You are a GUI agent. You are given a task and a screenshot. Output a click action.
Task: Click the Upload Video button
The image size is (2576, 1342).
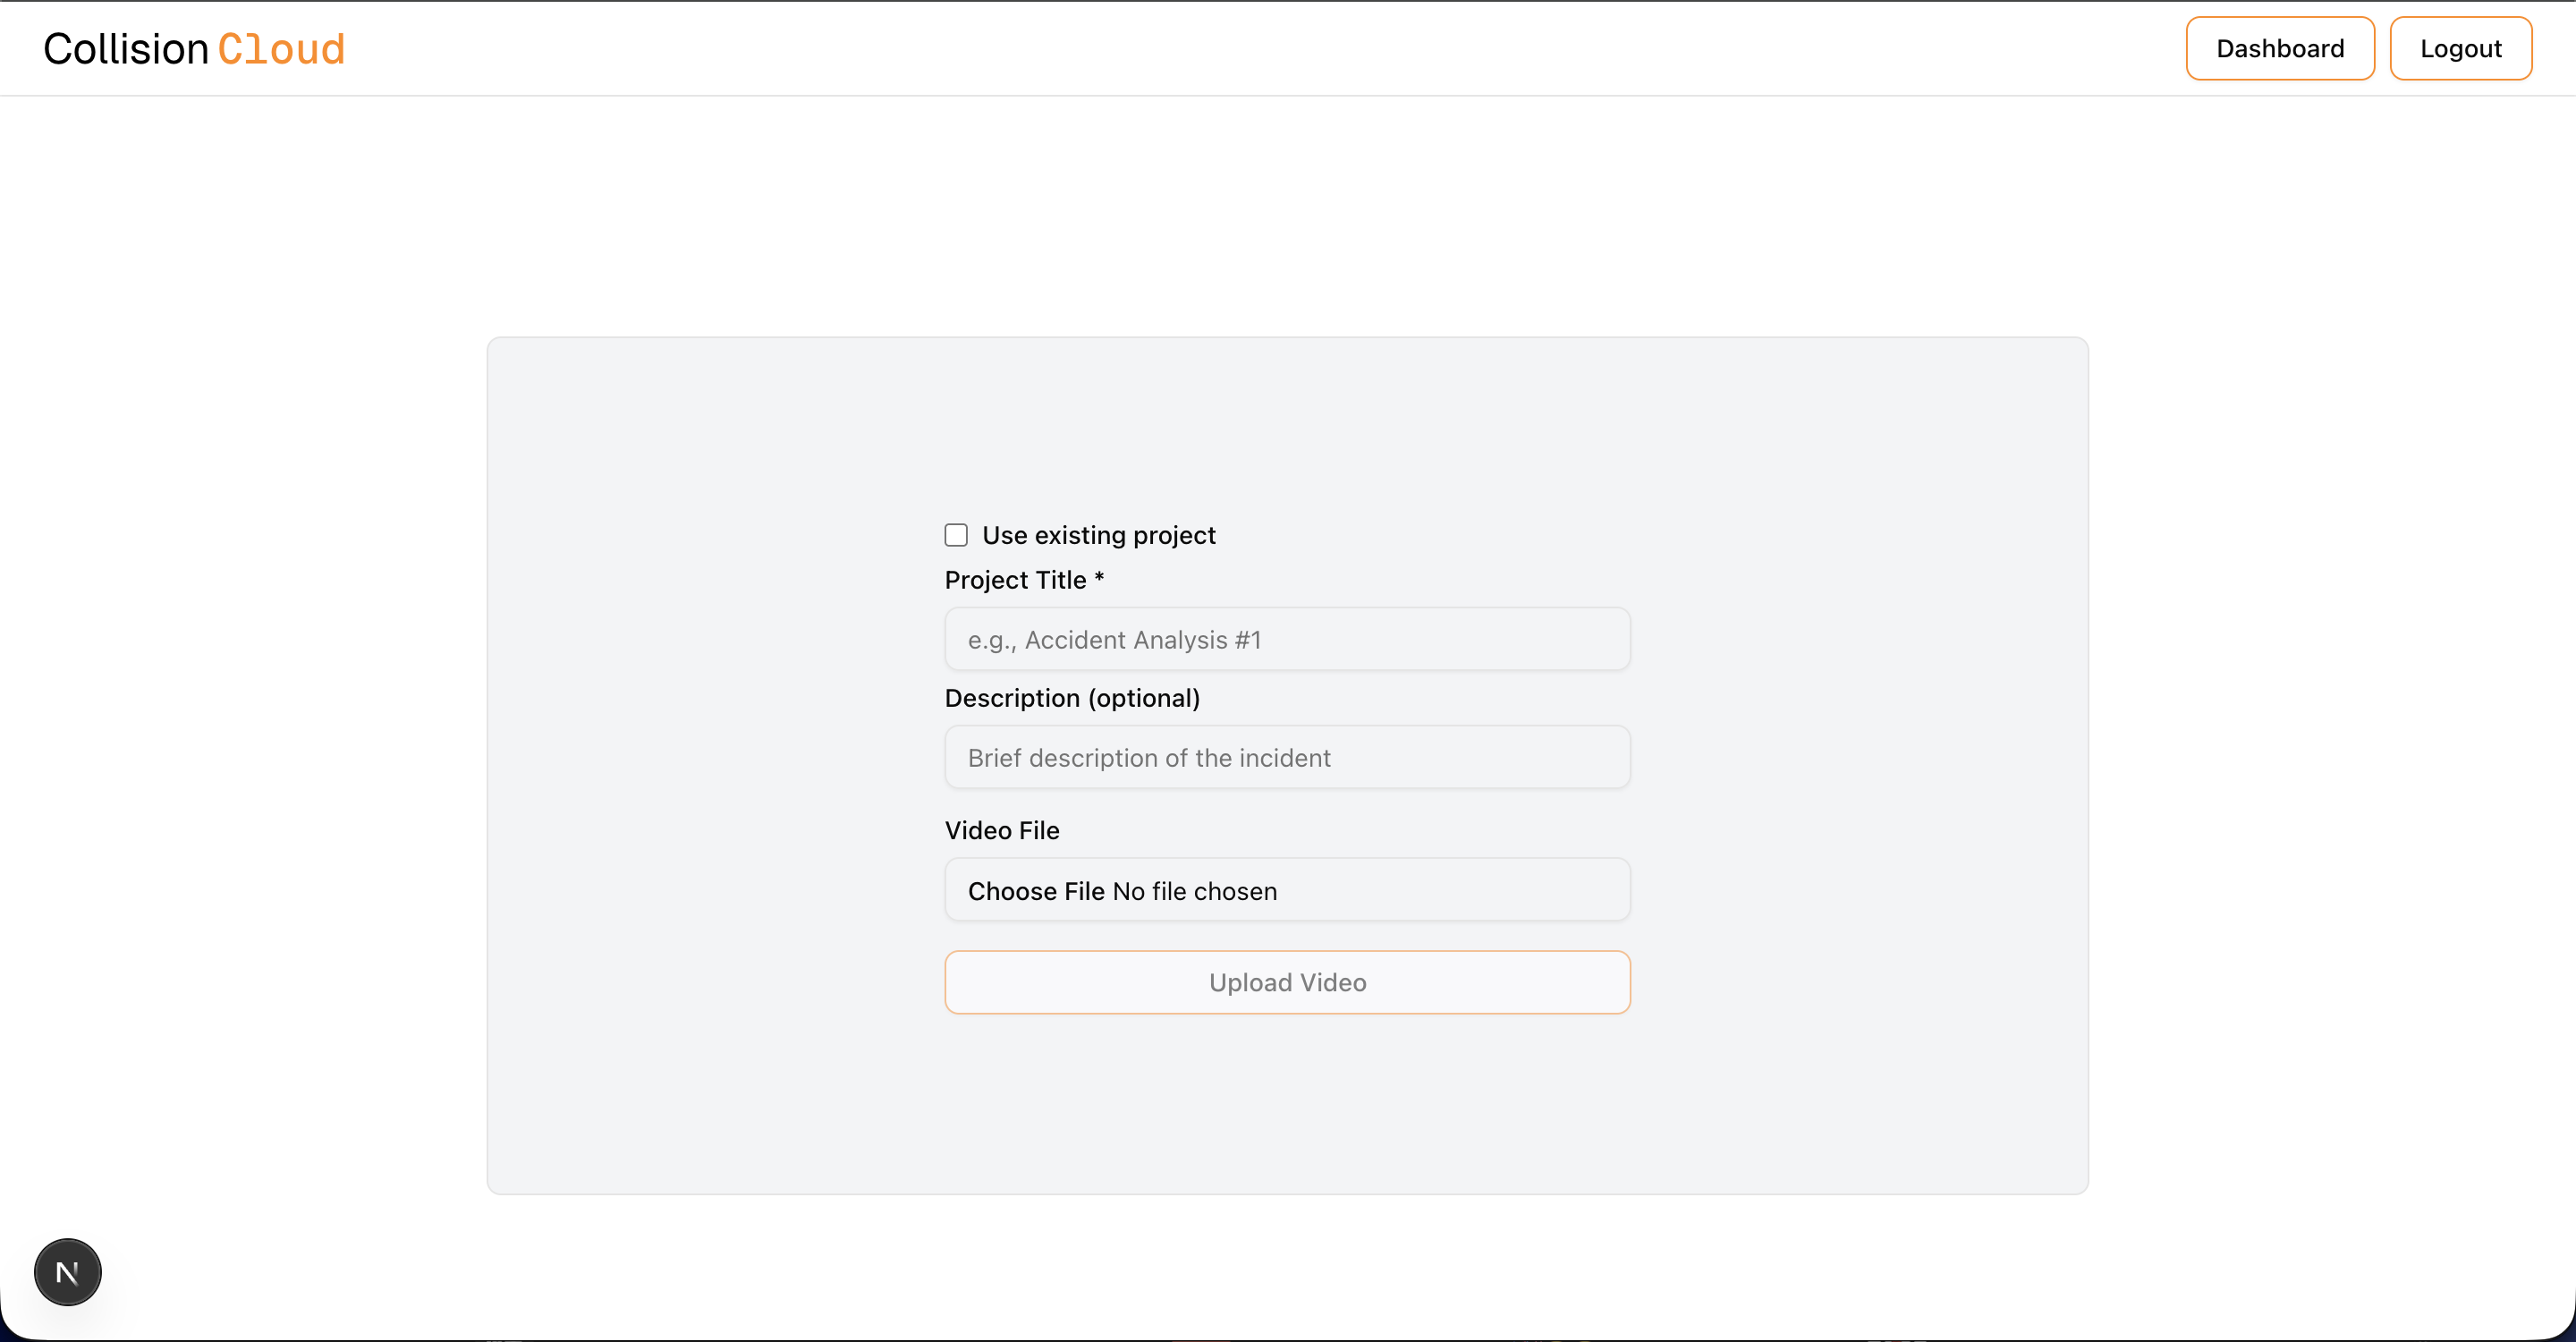tap(1287, 982)
